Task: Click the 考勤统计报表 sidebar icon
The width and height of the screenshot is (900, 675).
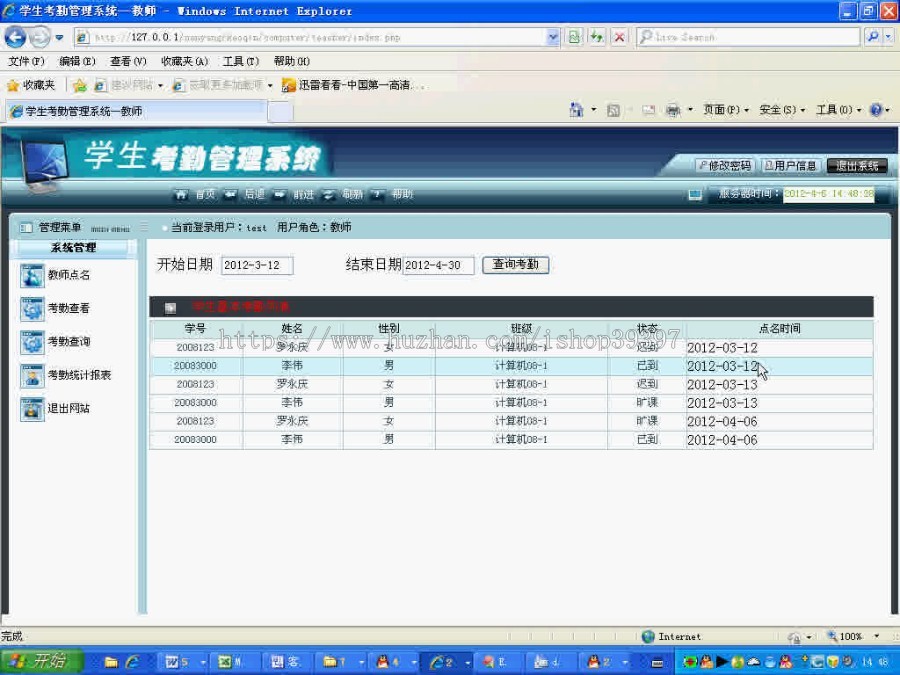Action: (x=32, y=375)
